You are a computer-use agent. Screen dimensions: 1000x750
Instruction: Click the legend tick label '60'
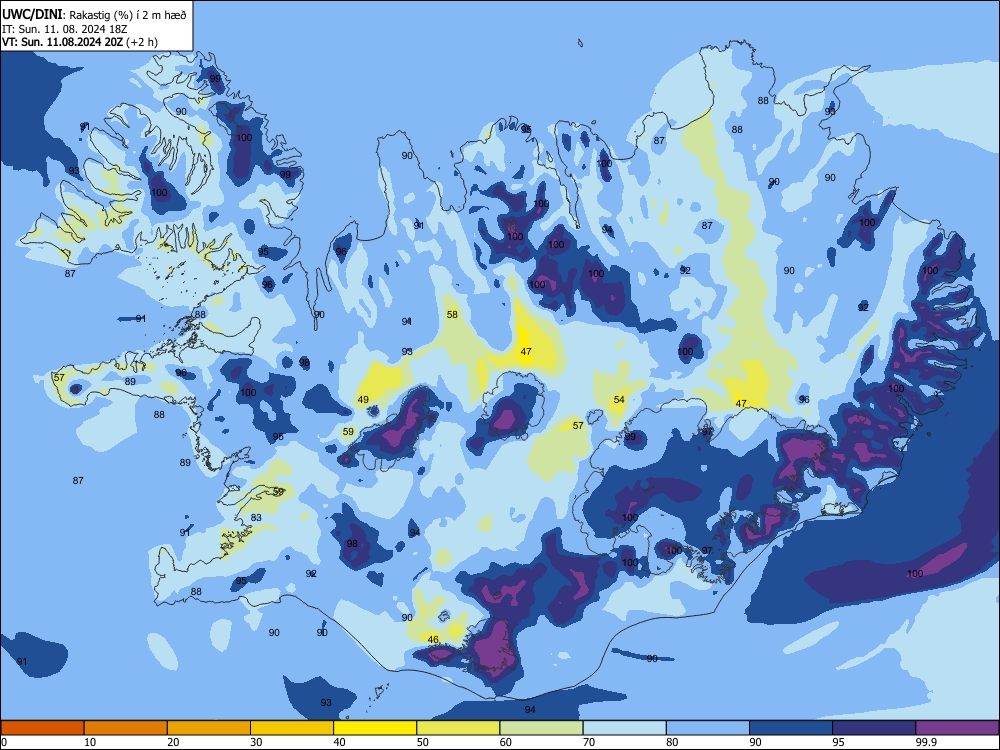pyautogui.click(x=506, y=742)
